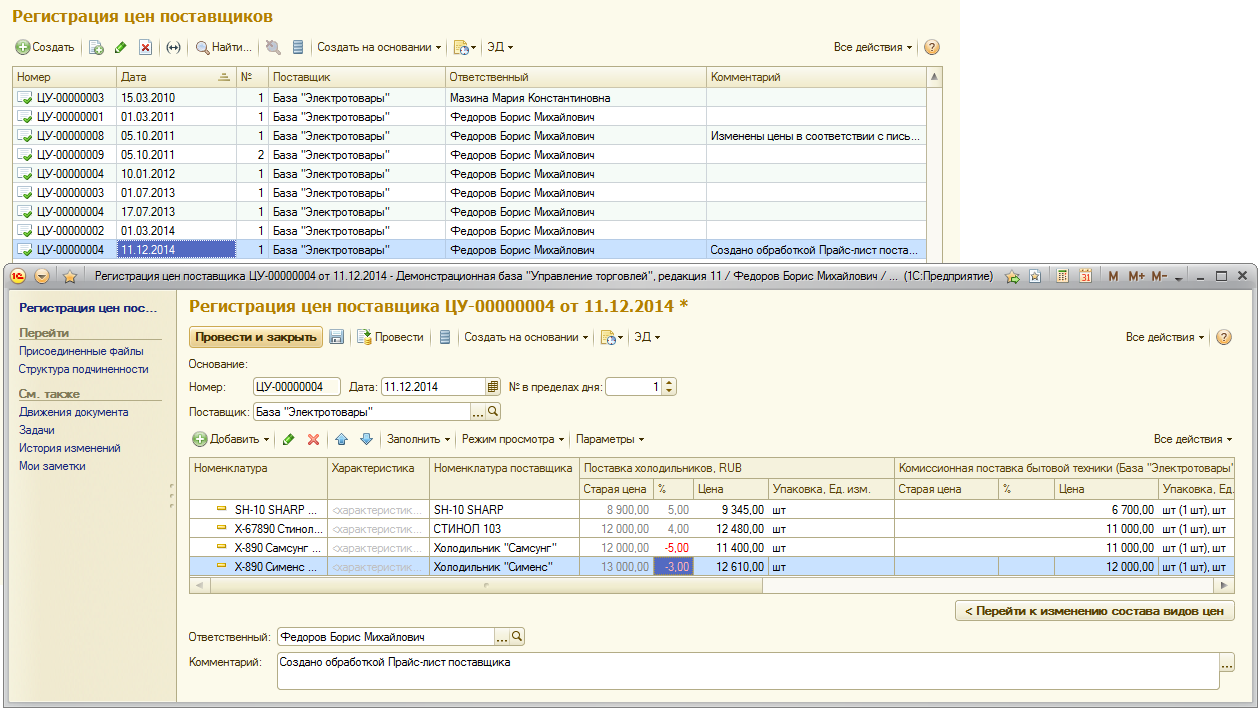Open the Найти search in list toolbar

pos(224,47)
